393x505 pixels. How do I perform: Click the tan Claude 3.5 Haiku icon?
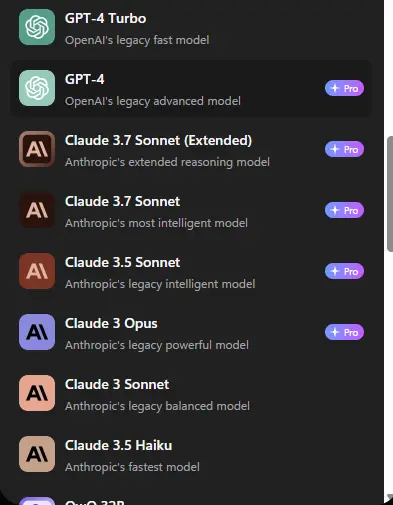[x=37, y=454]
